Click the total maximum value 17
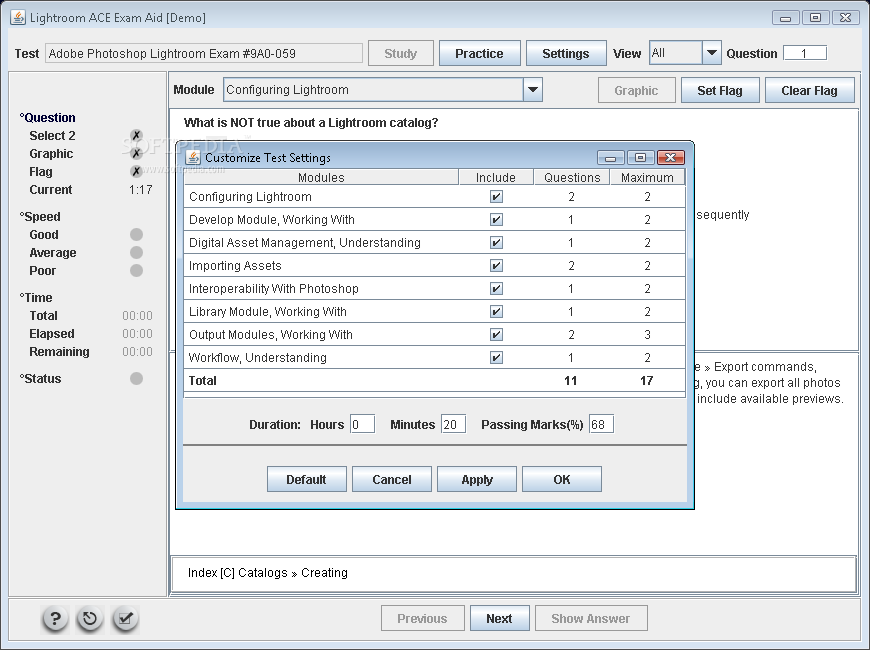This screenshot has width=870, height=650. [646, 381]
